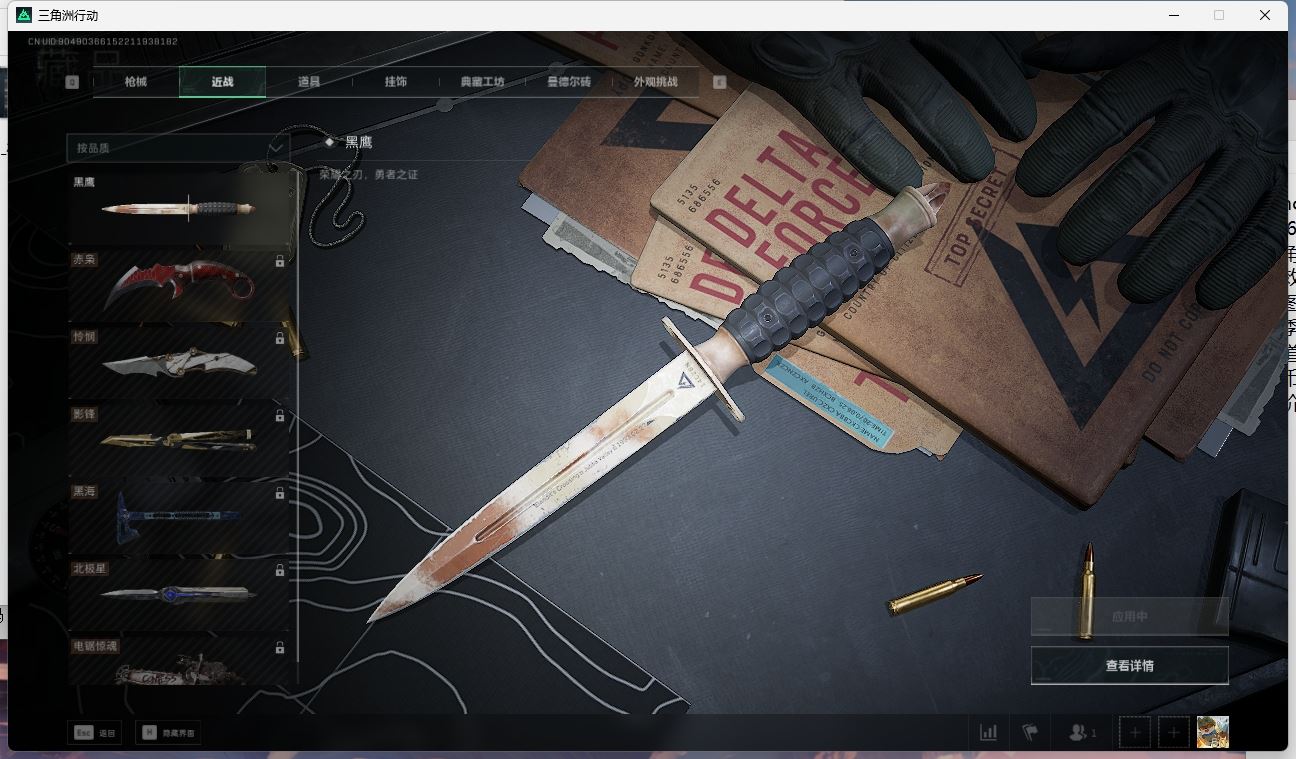Select the 外观挑战 tab
Screen dimensions: 1296x759
pyautogui.click(x=655, y=82)
